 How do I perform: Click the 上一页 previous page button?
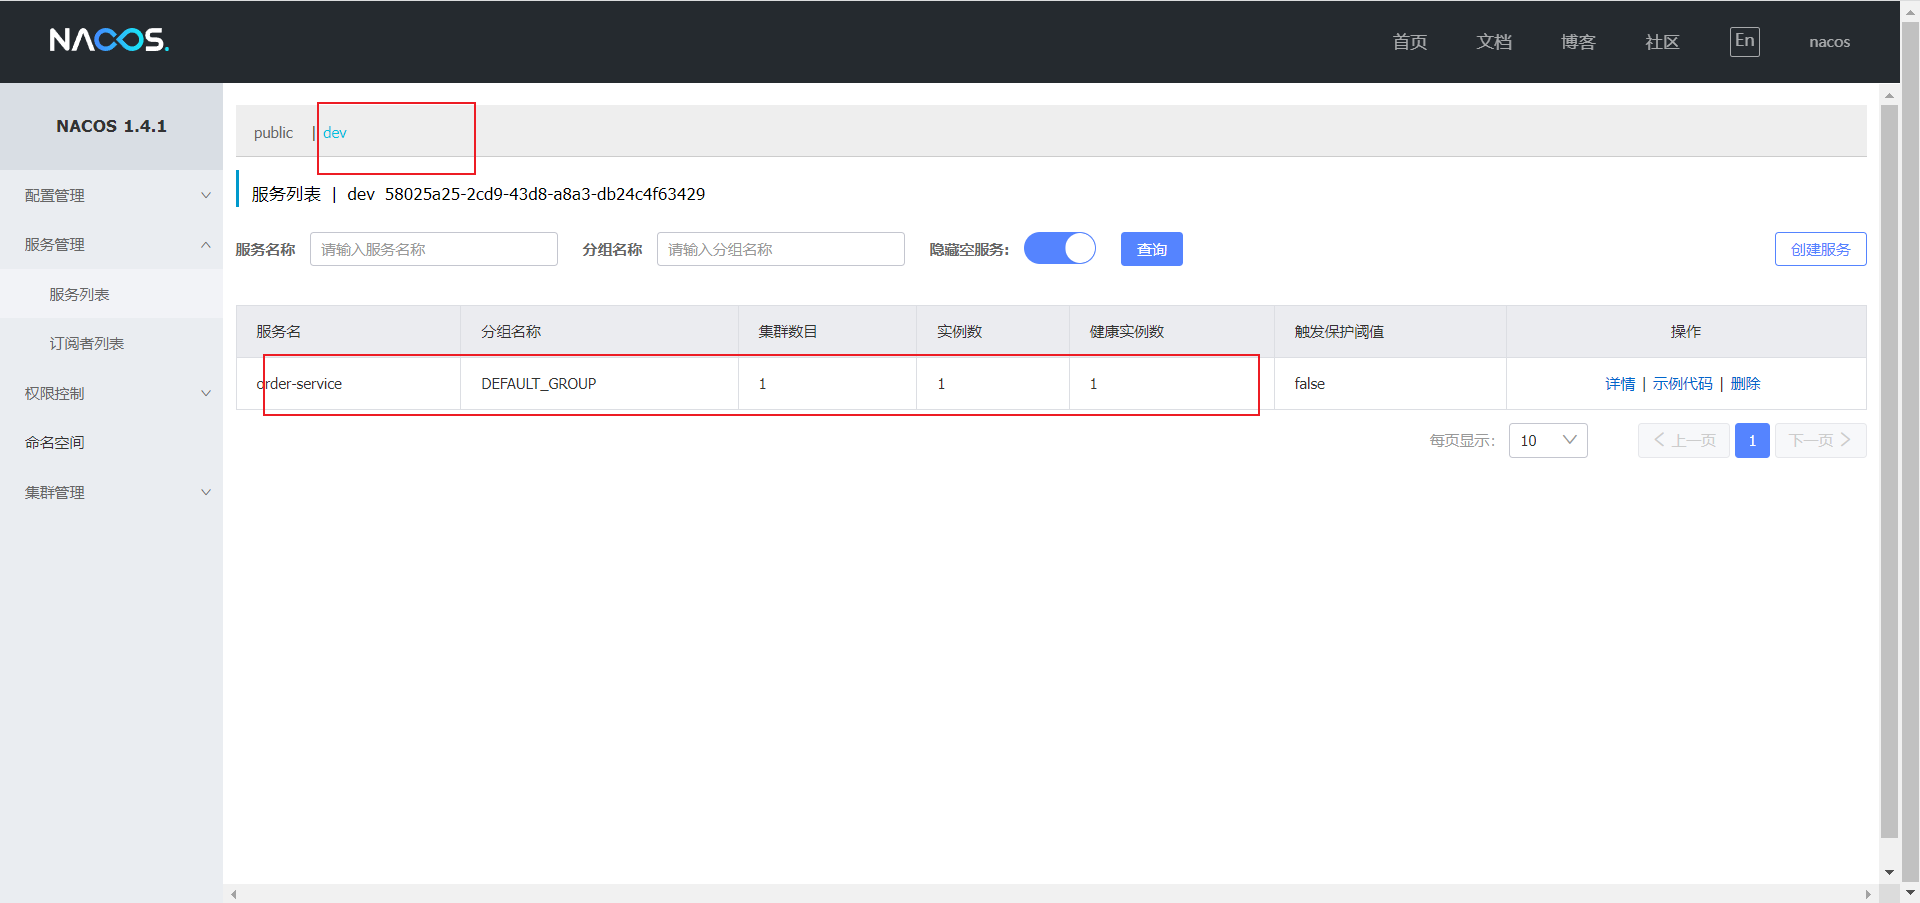[x=1684, y=440]
